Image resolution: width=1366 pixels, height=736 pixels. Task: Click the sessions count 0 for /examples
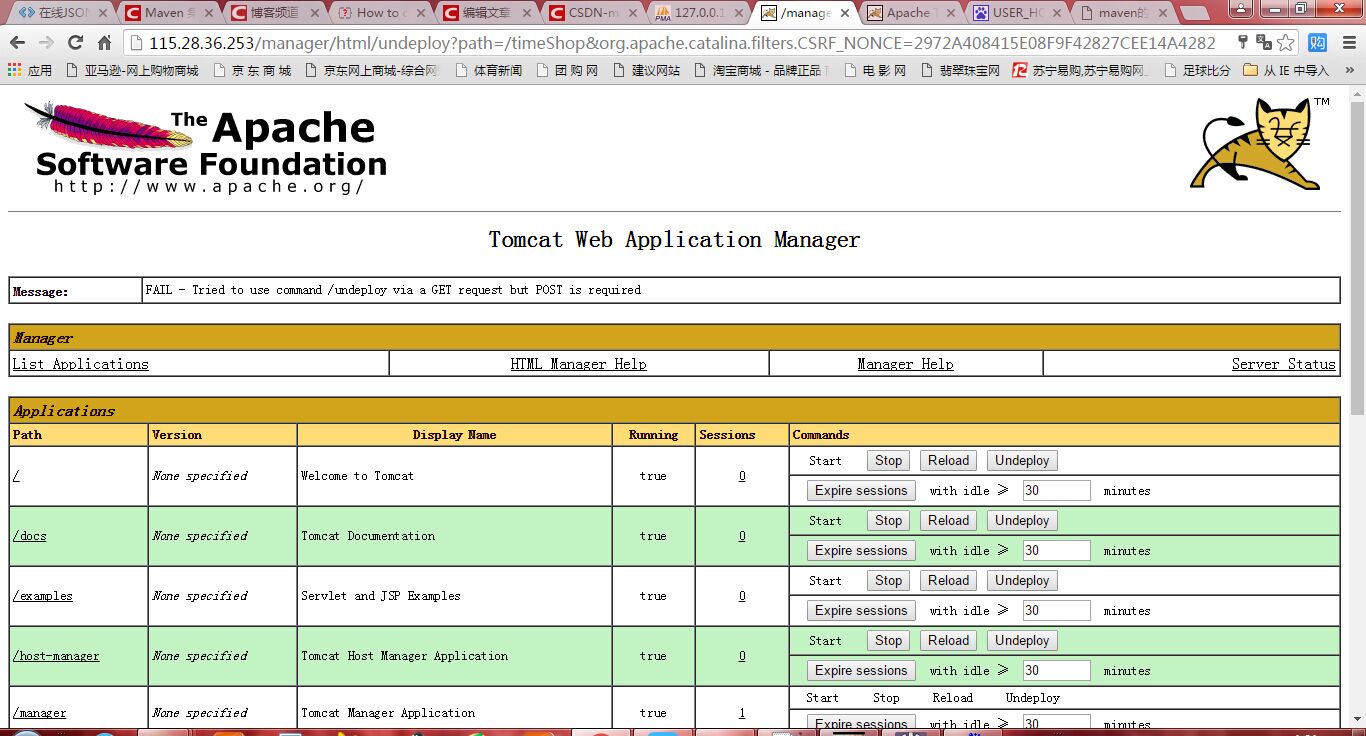coord(742,596)
